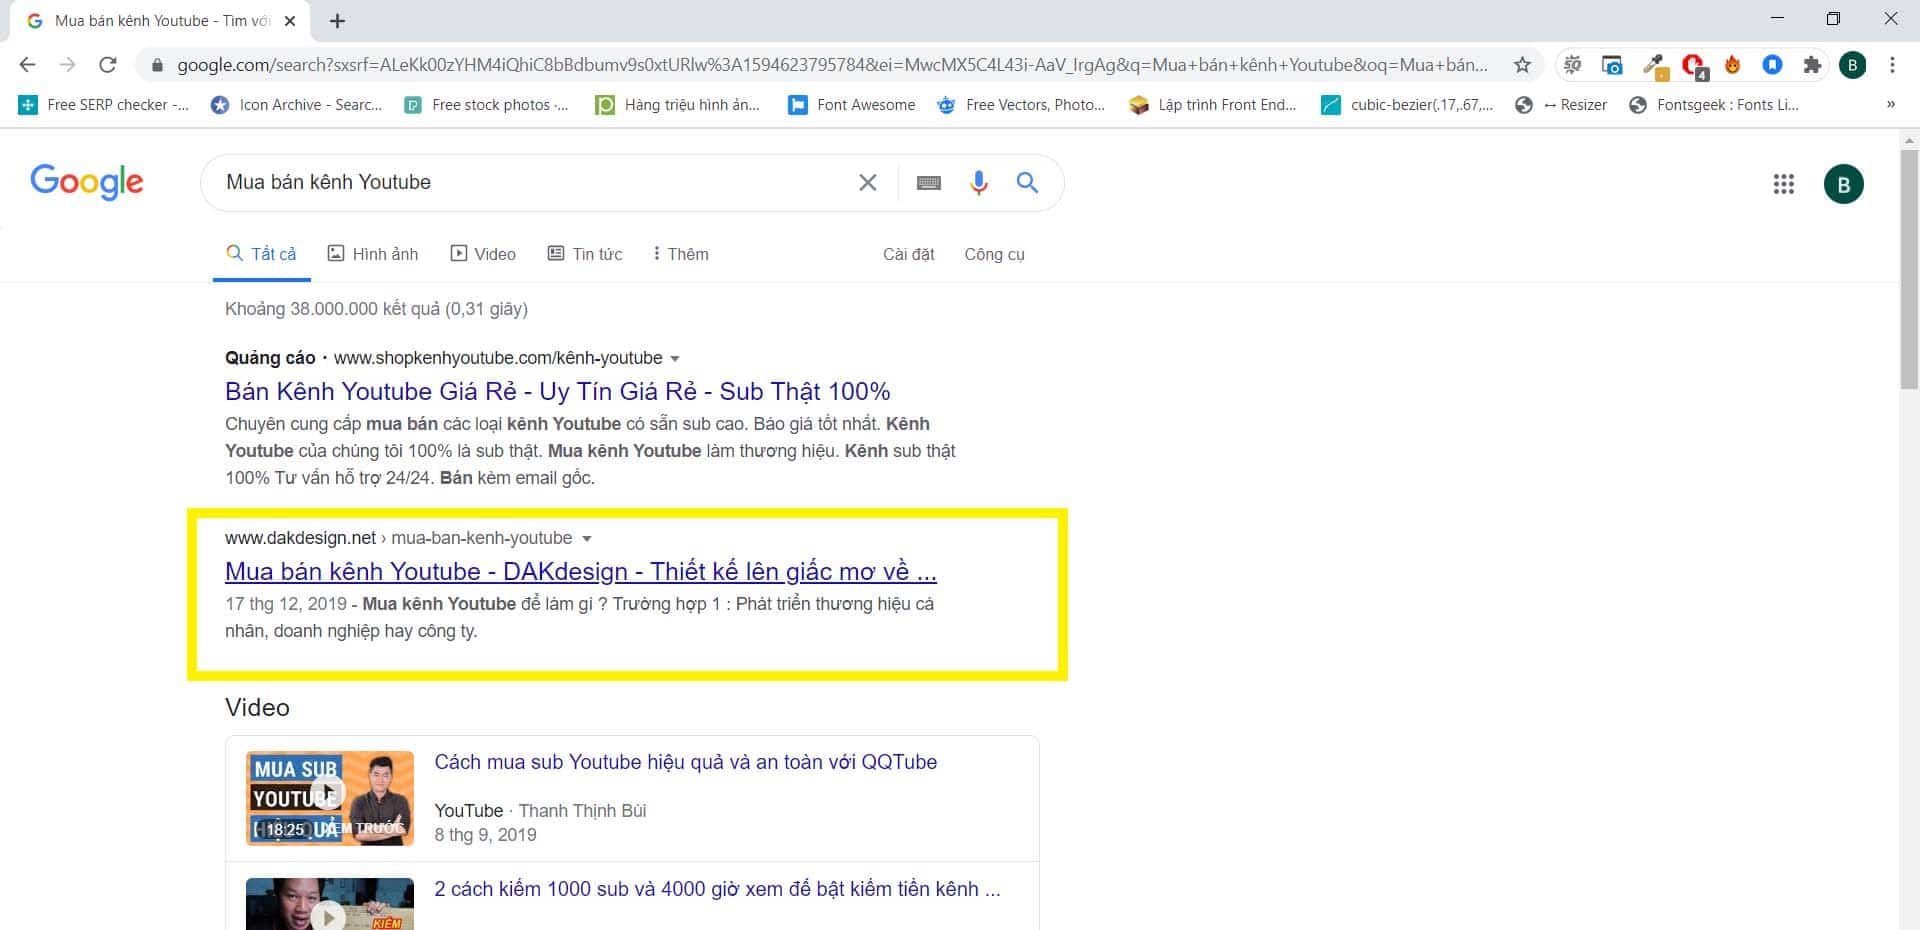Click the browser forward arrow
1920x930 pixels.
pyautogui.click(x=67, y=65)
